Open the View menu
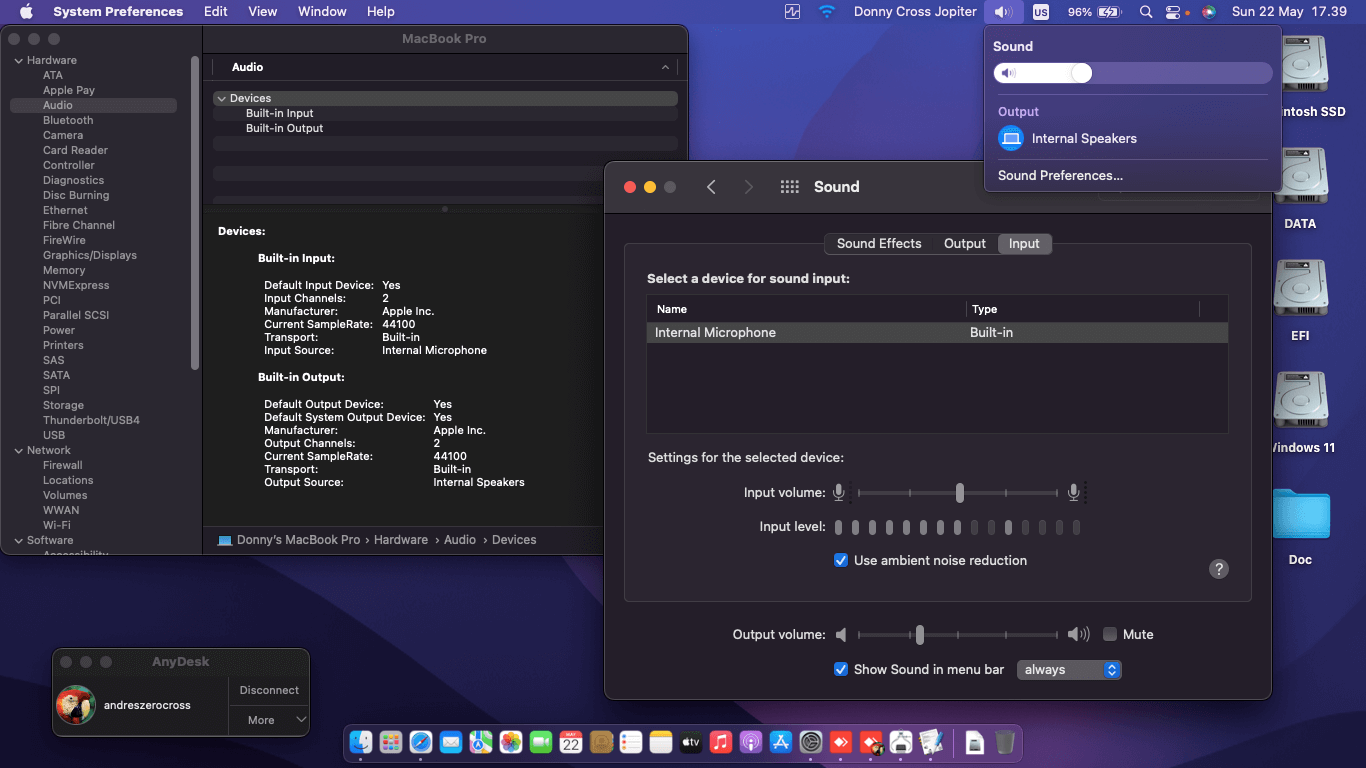This screenshot has width=1366, height=768. 263,12
